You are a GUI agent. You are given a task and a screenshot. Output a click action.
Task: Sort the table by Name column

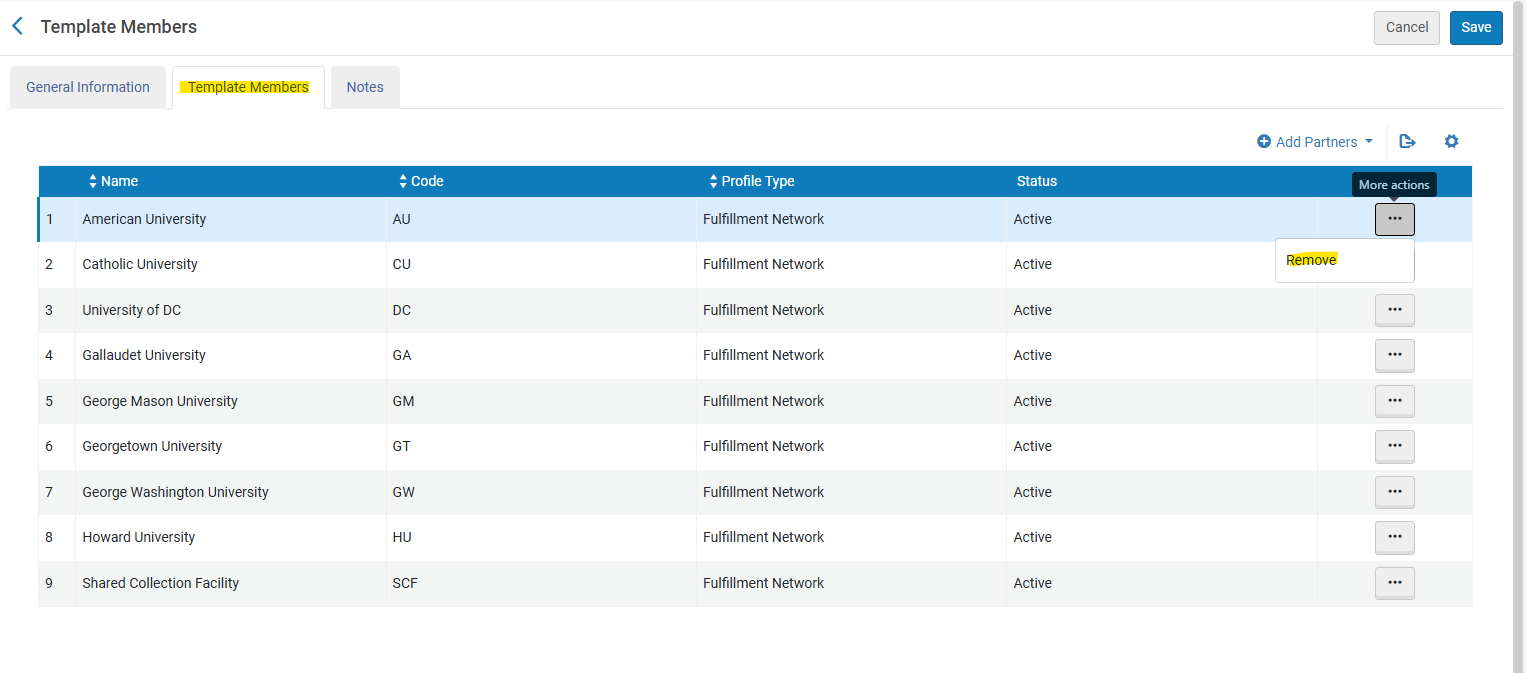113,181
